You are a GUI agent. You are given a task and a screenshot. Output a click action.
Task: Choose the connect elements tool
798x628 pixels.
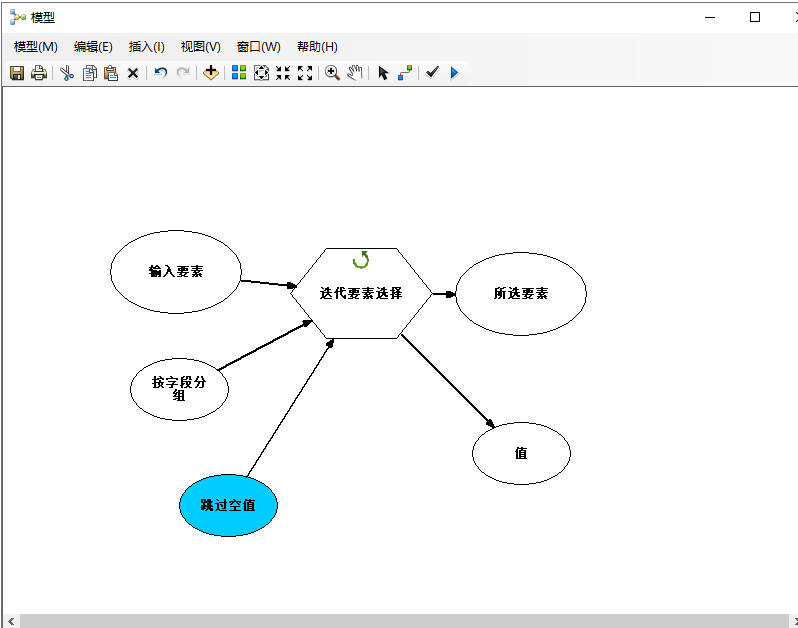(x=405, y=73)
